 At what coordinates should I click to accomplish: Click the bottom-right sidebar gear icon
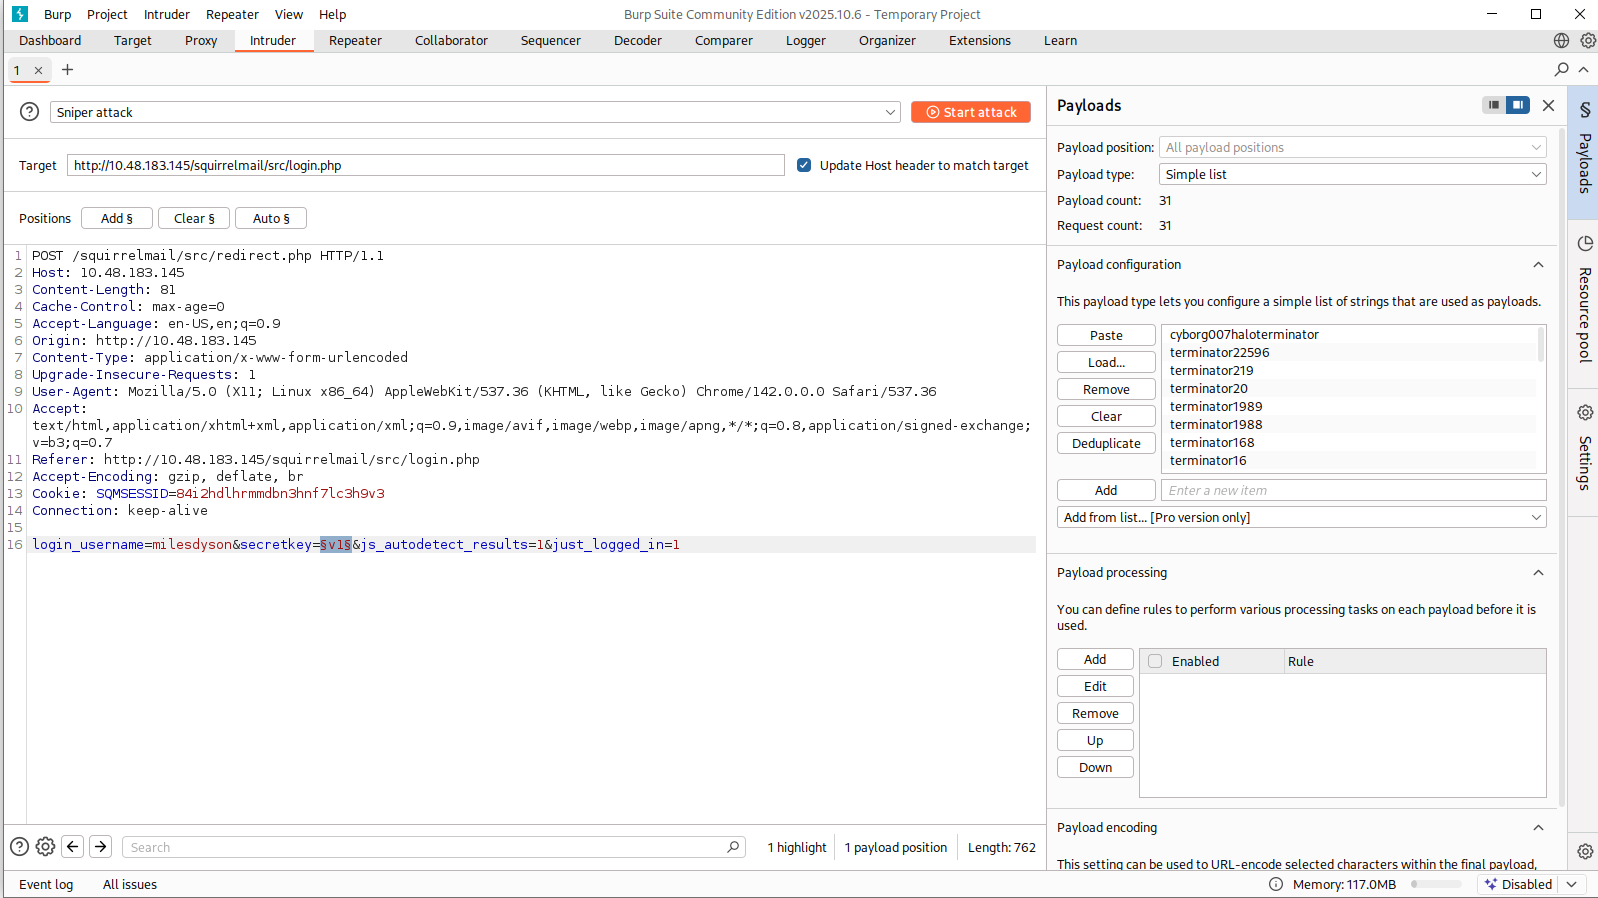pyautogui.click(x=1585, y=852)
